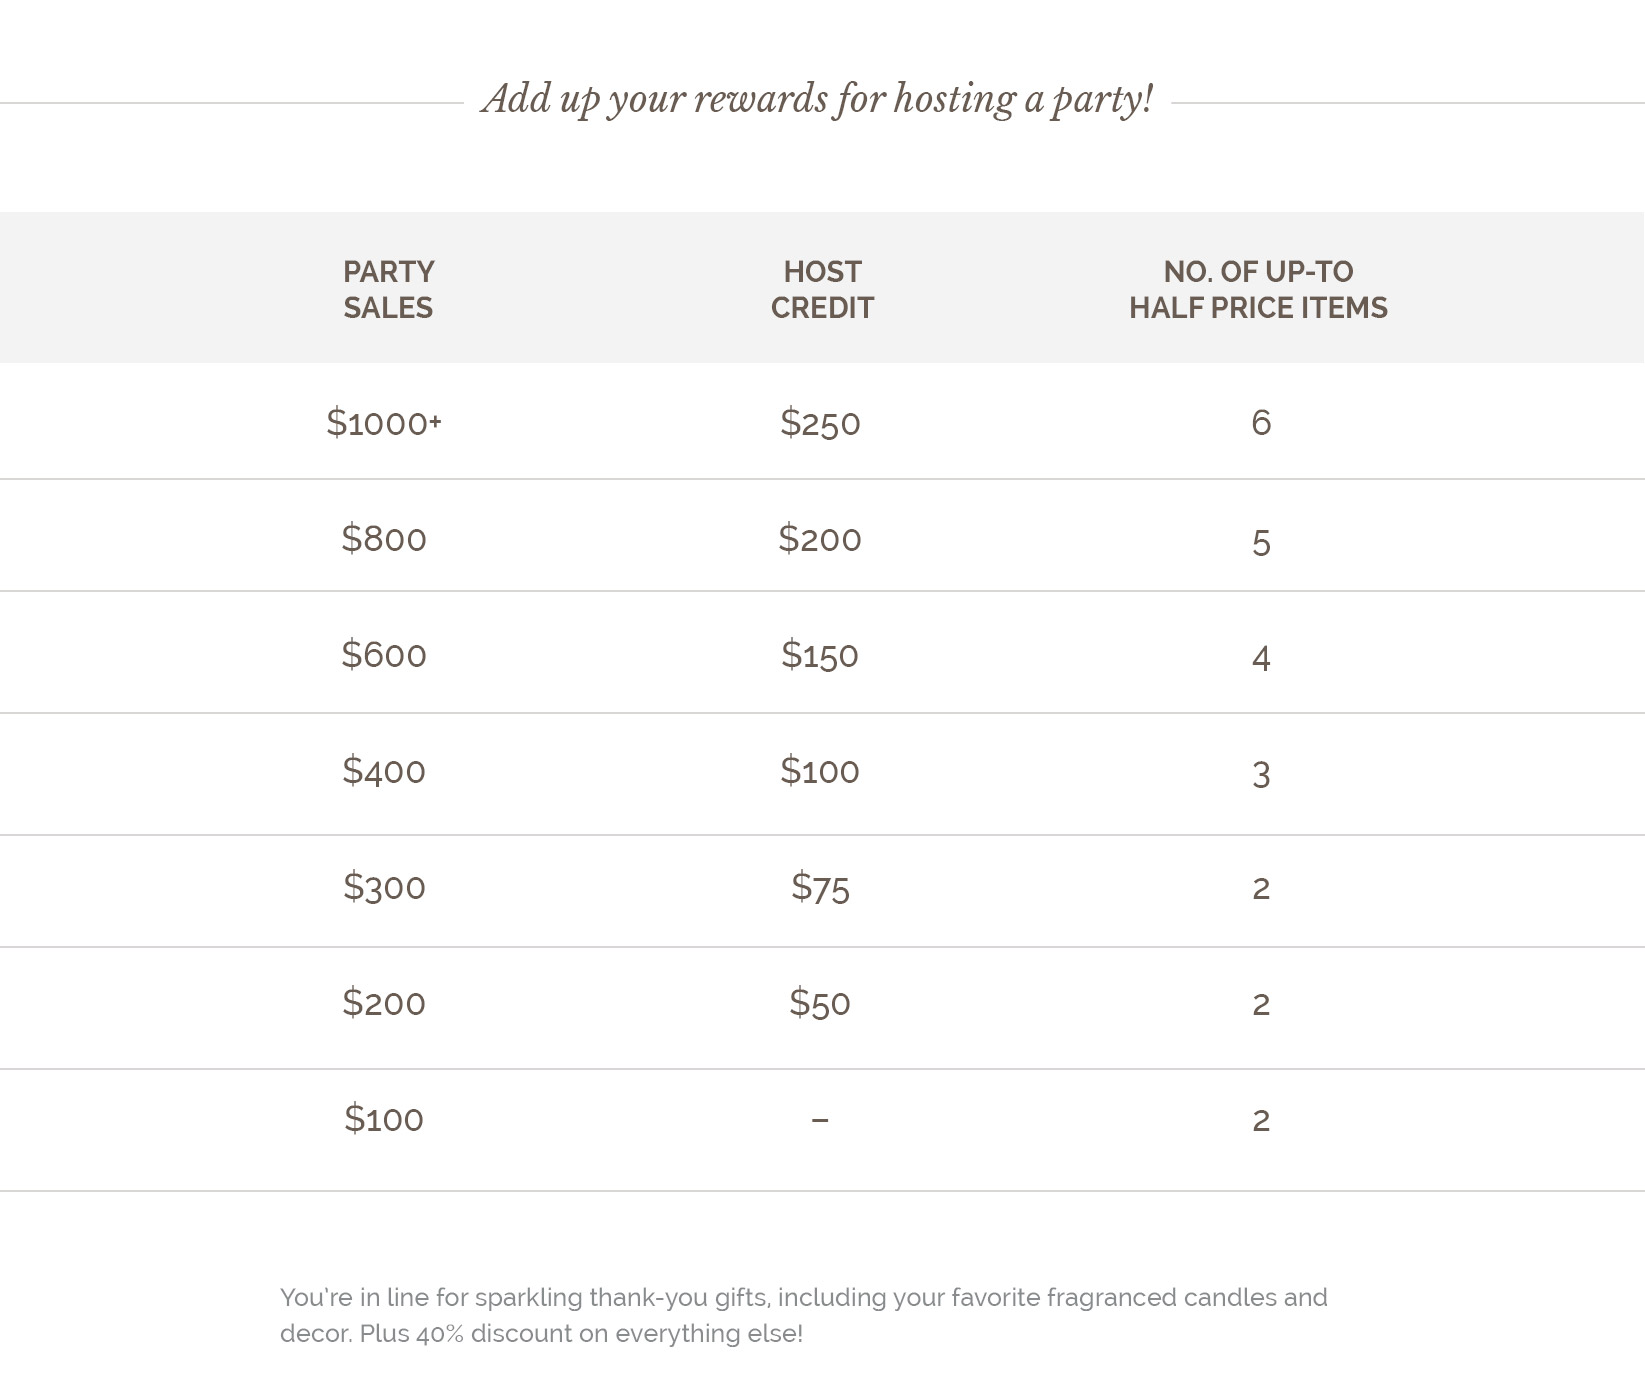Click the $200 host credit in the $800 row
This screenshot has height=1378, width=1645.
(820, 539)
